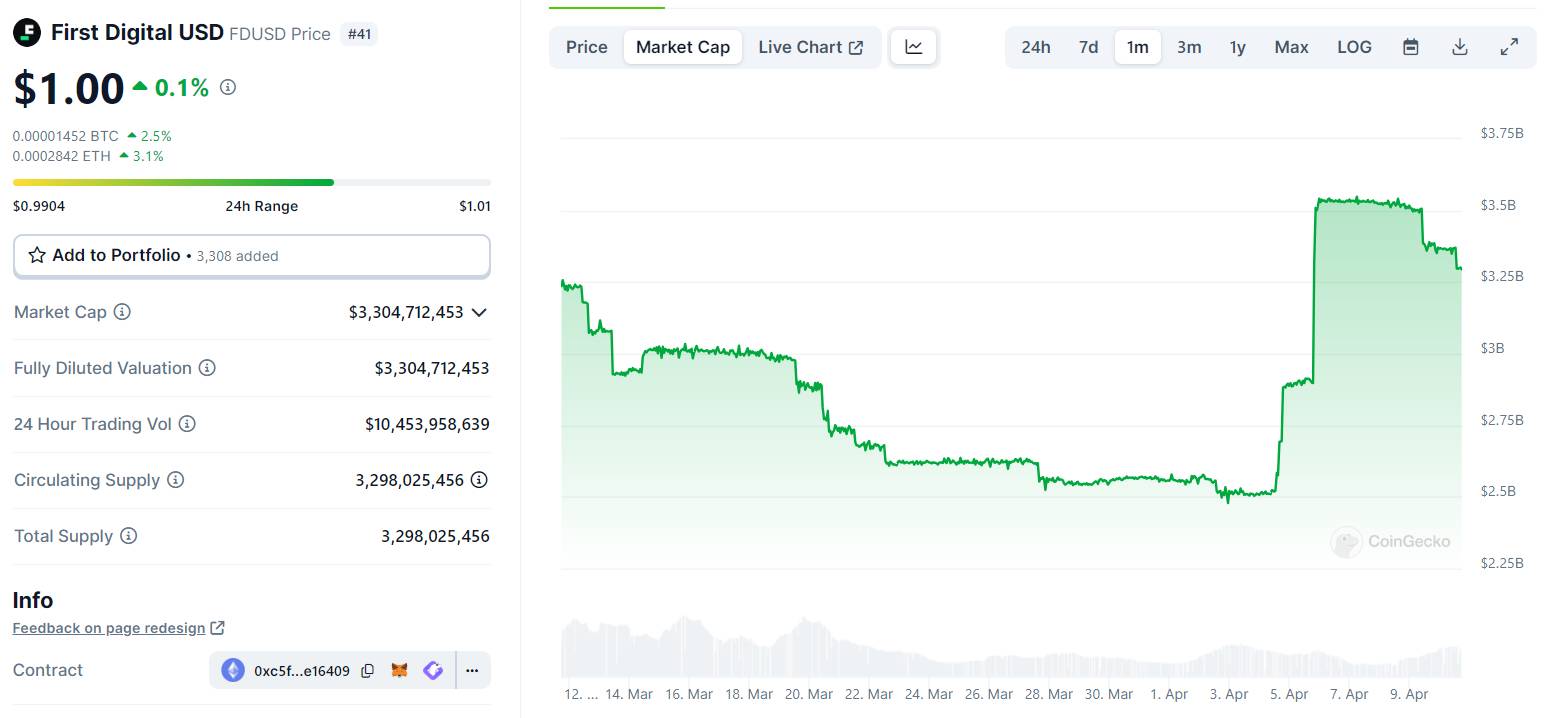Show 24 Hour Trading Vol info icon
Image resolution: width=1555 pixels, height=718 pixels.
[187, 424]
